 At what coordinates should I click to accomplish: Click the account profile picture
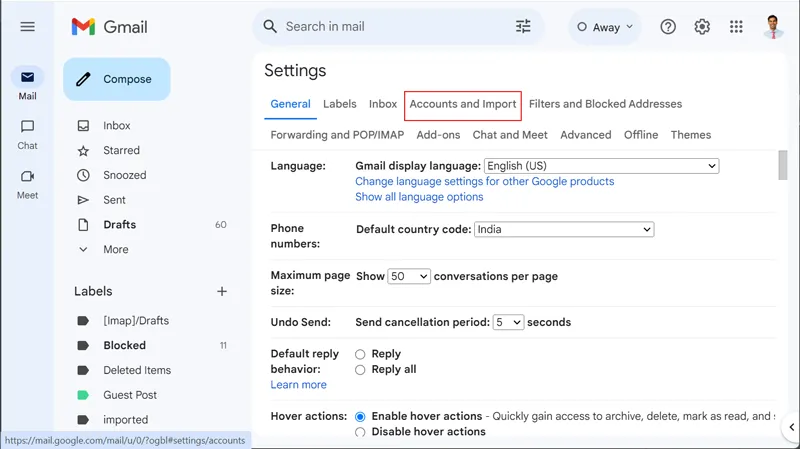(773, 27)
